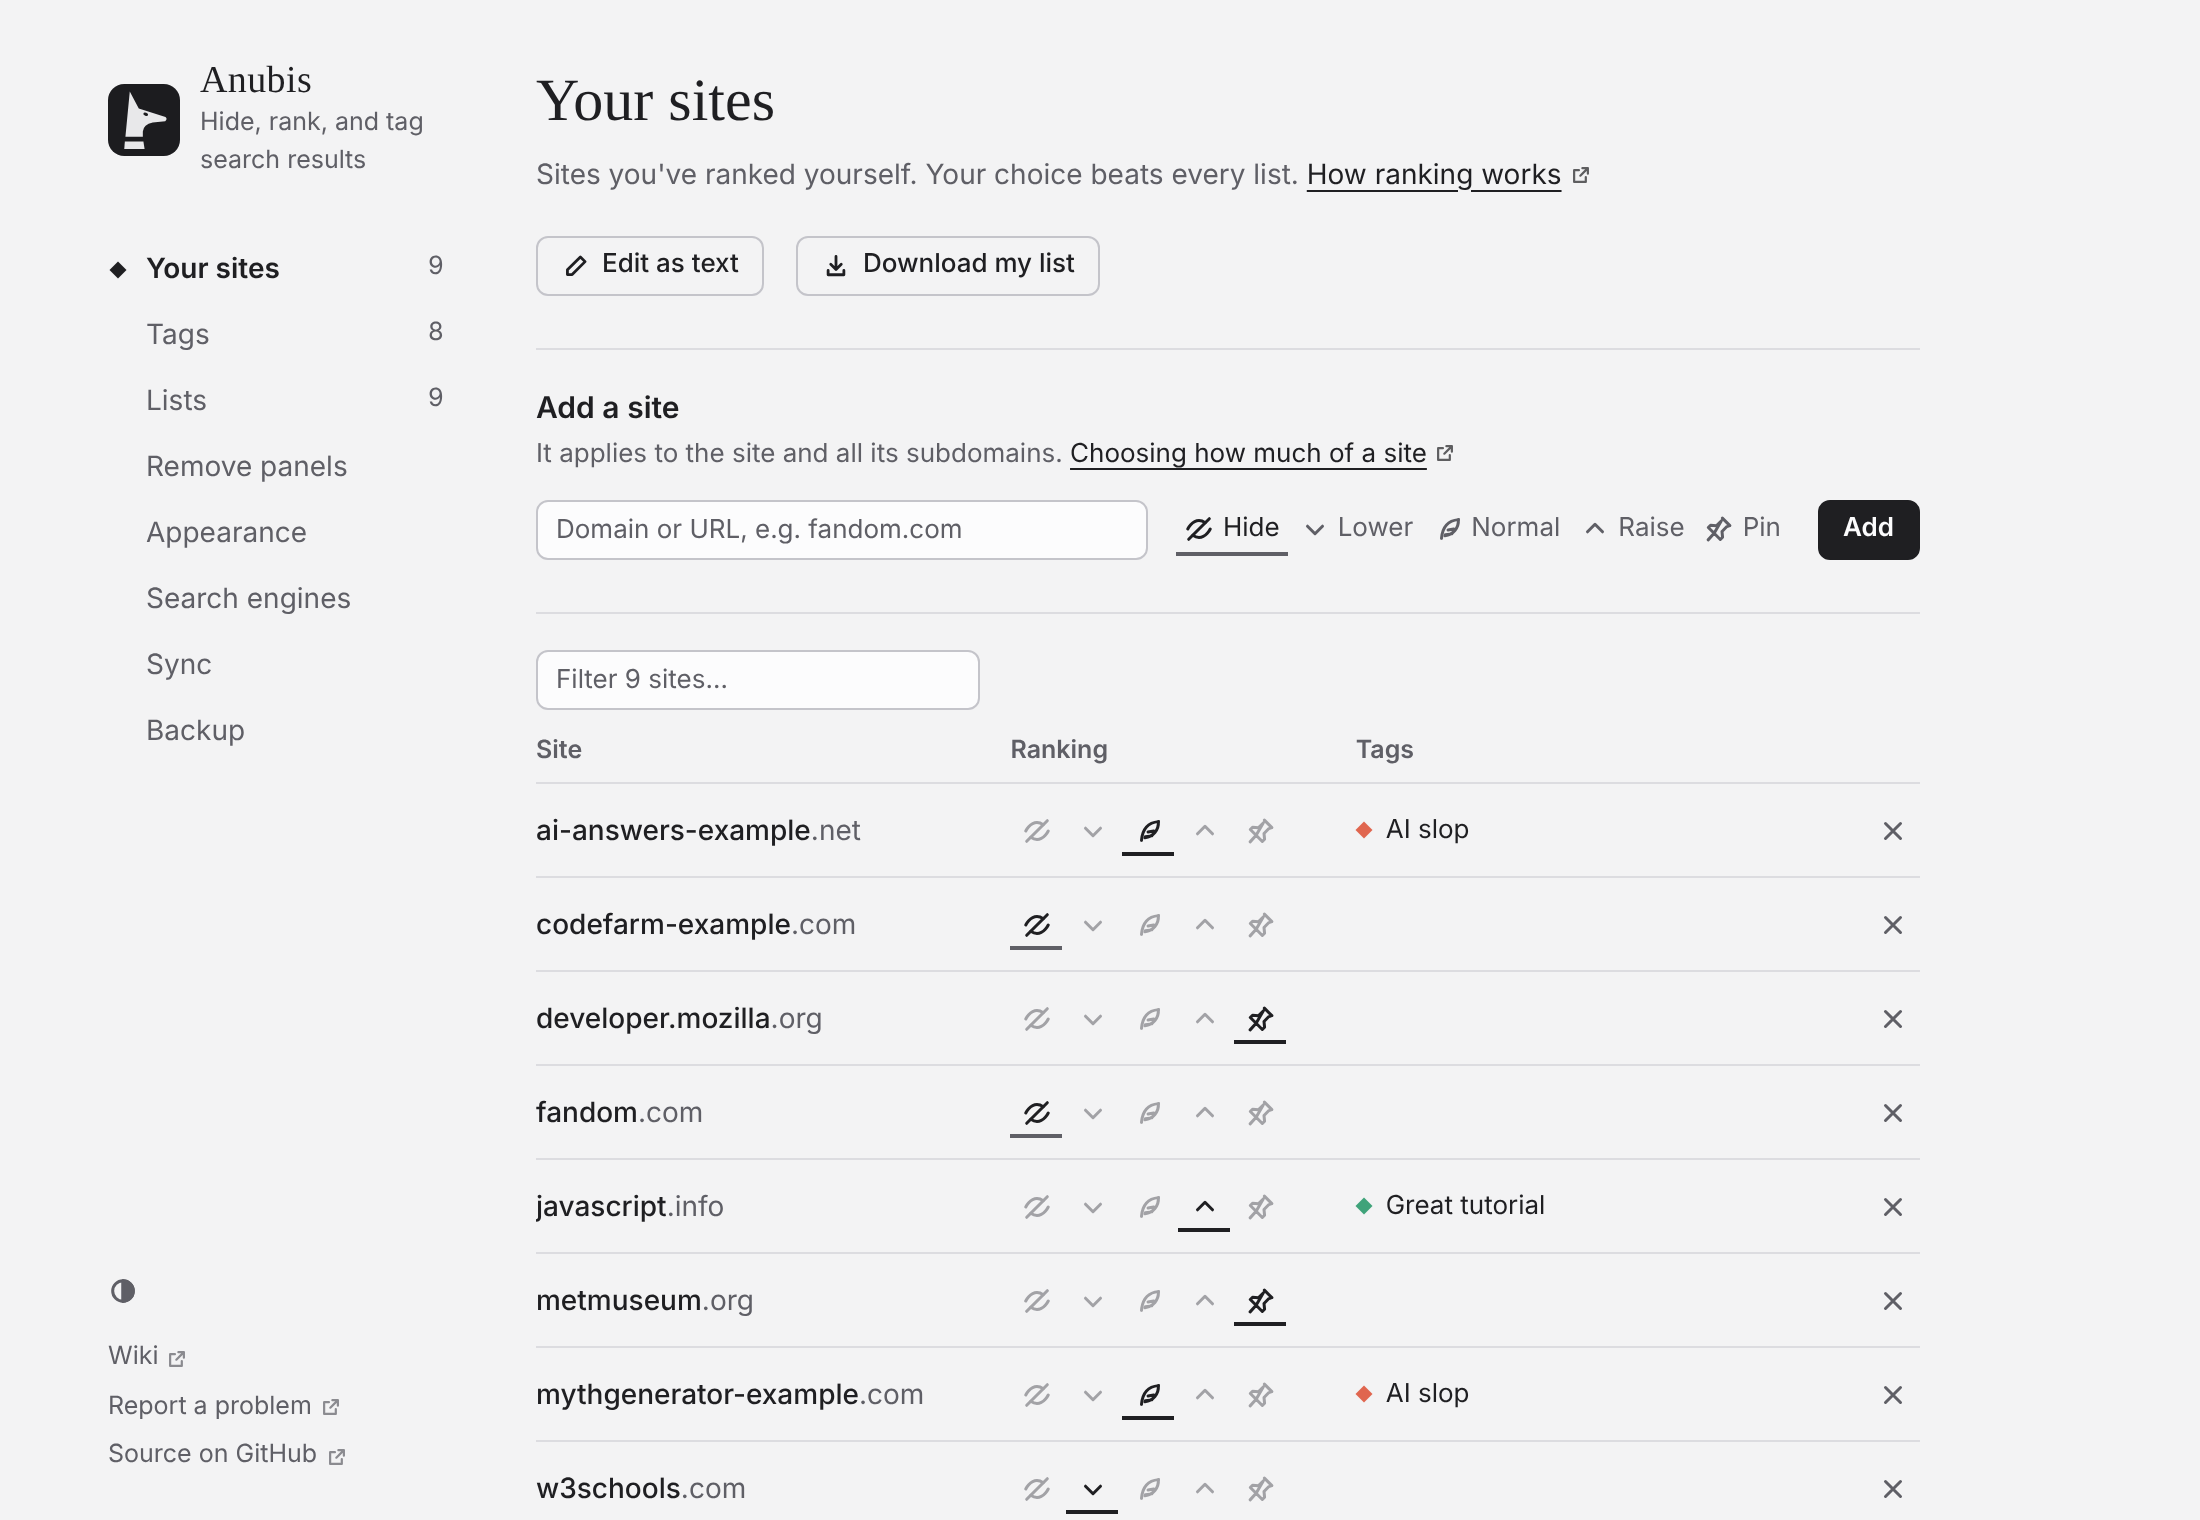The width and height of the screenshot is (2200, 1520).
Task: Click the Anubis jackal logo
Action: coord(144,120)
